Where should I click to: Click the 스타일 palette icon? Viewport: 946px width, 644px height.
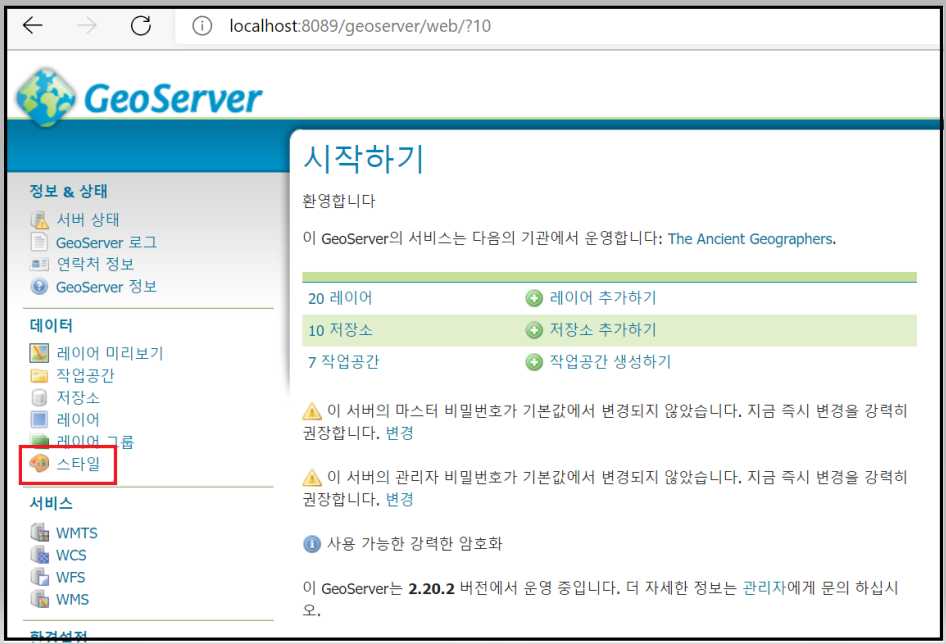click(39, 464)
